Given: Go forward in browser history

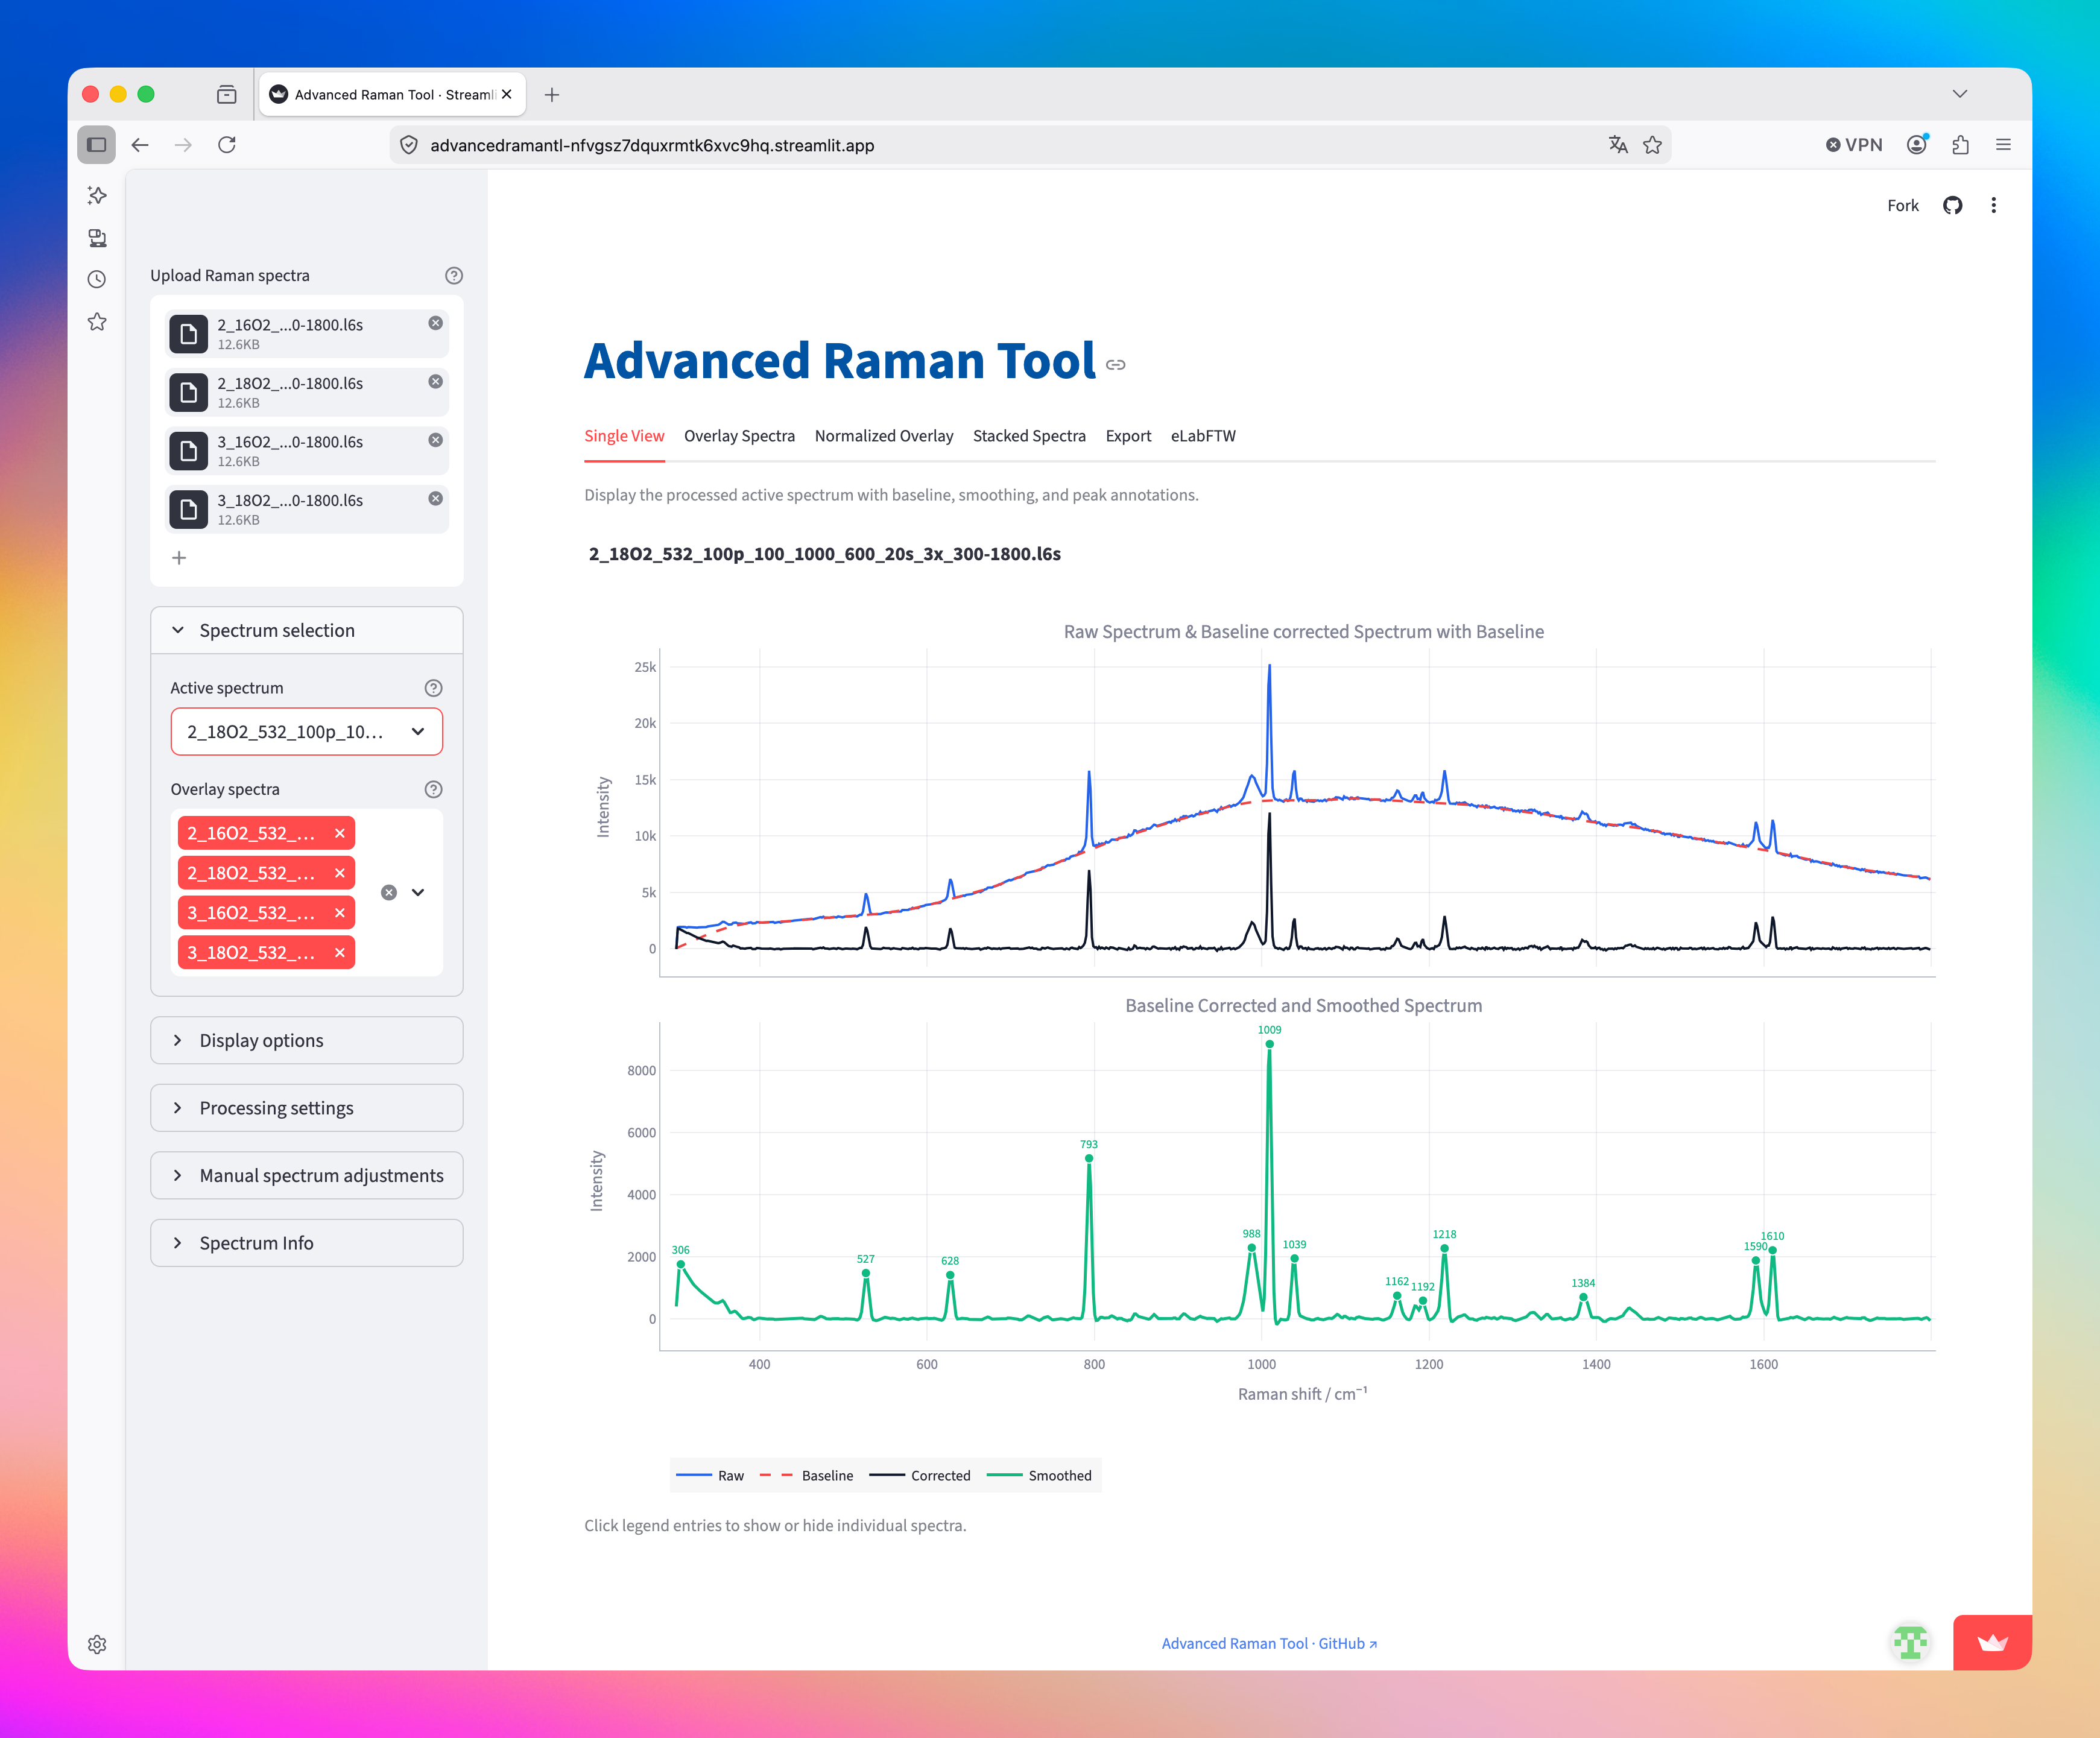Looking at the screenshot, I should 183,145.
